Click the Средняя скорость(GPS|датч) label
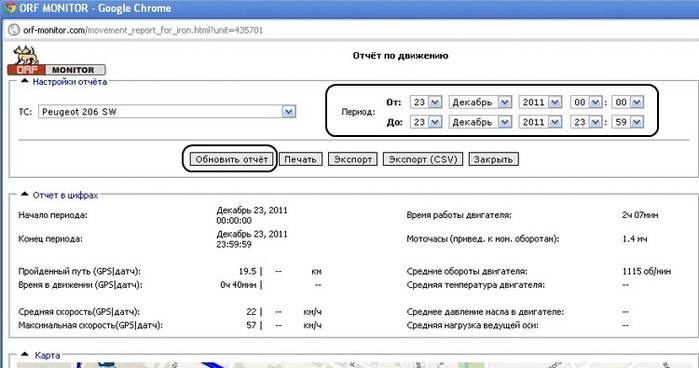This screenshot has width=699, height=368. (79, 312)
